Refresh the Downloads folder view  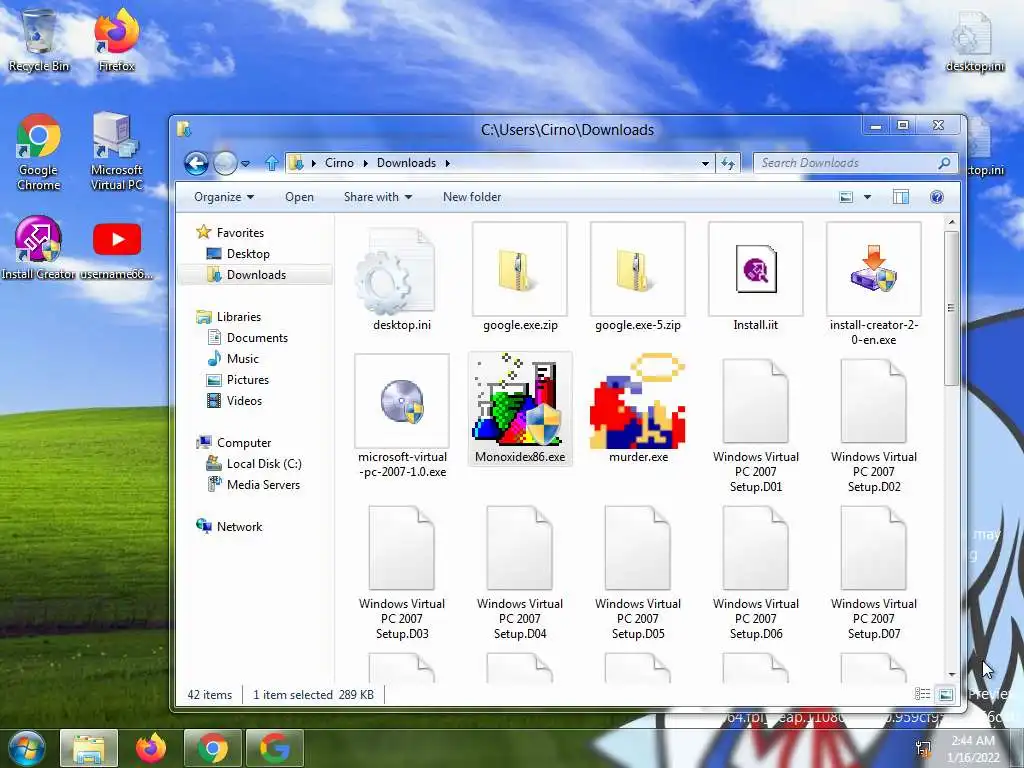tap(728, 163)
